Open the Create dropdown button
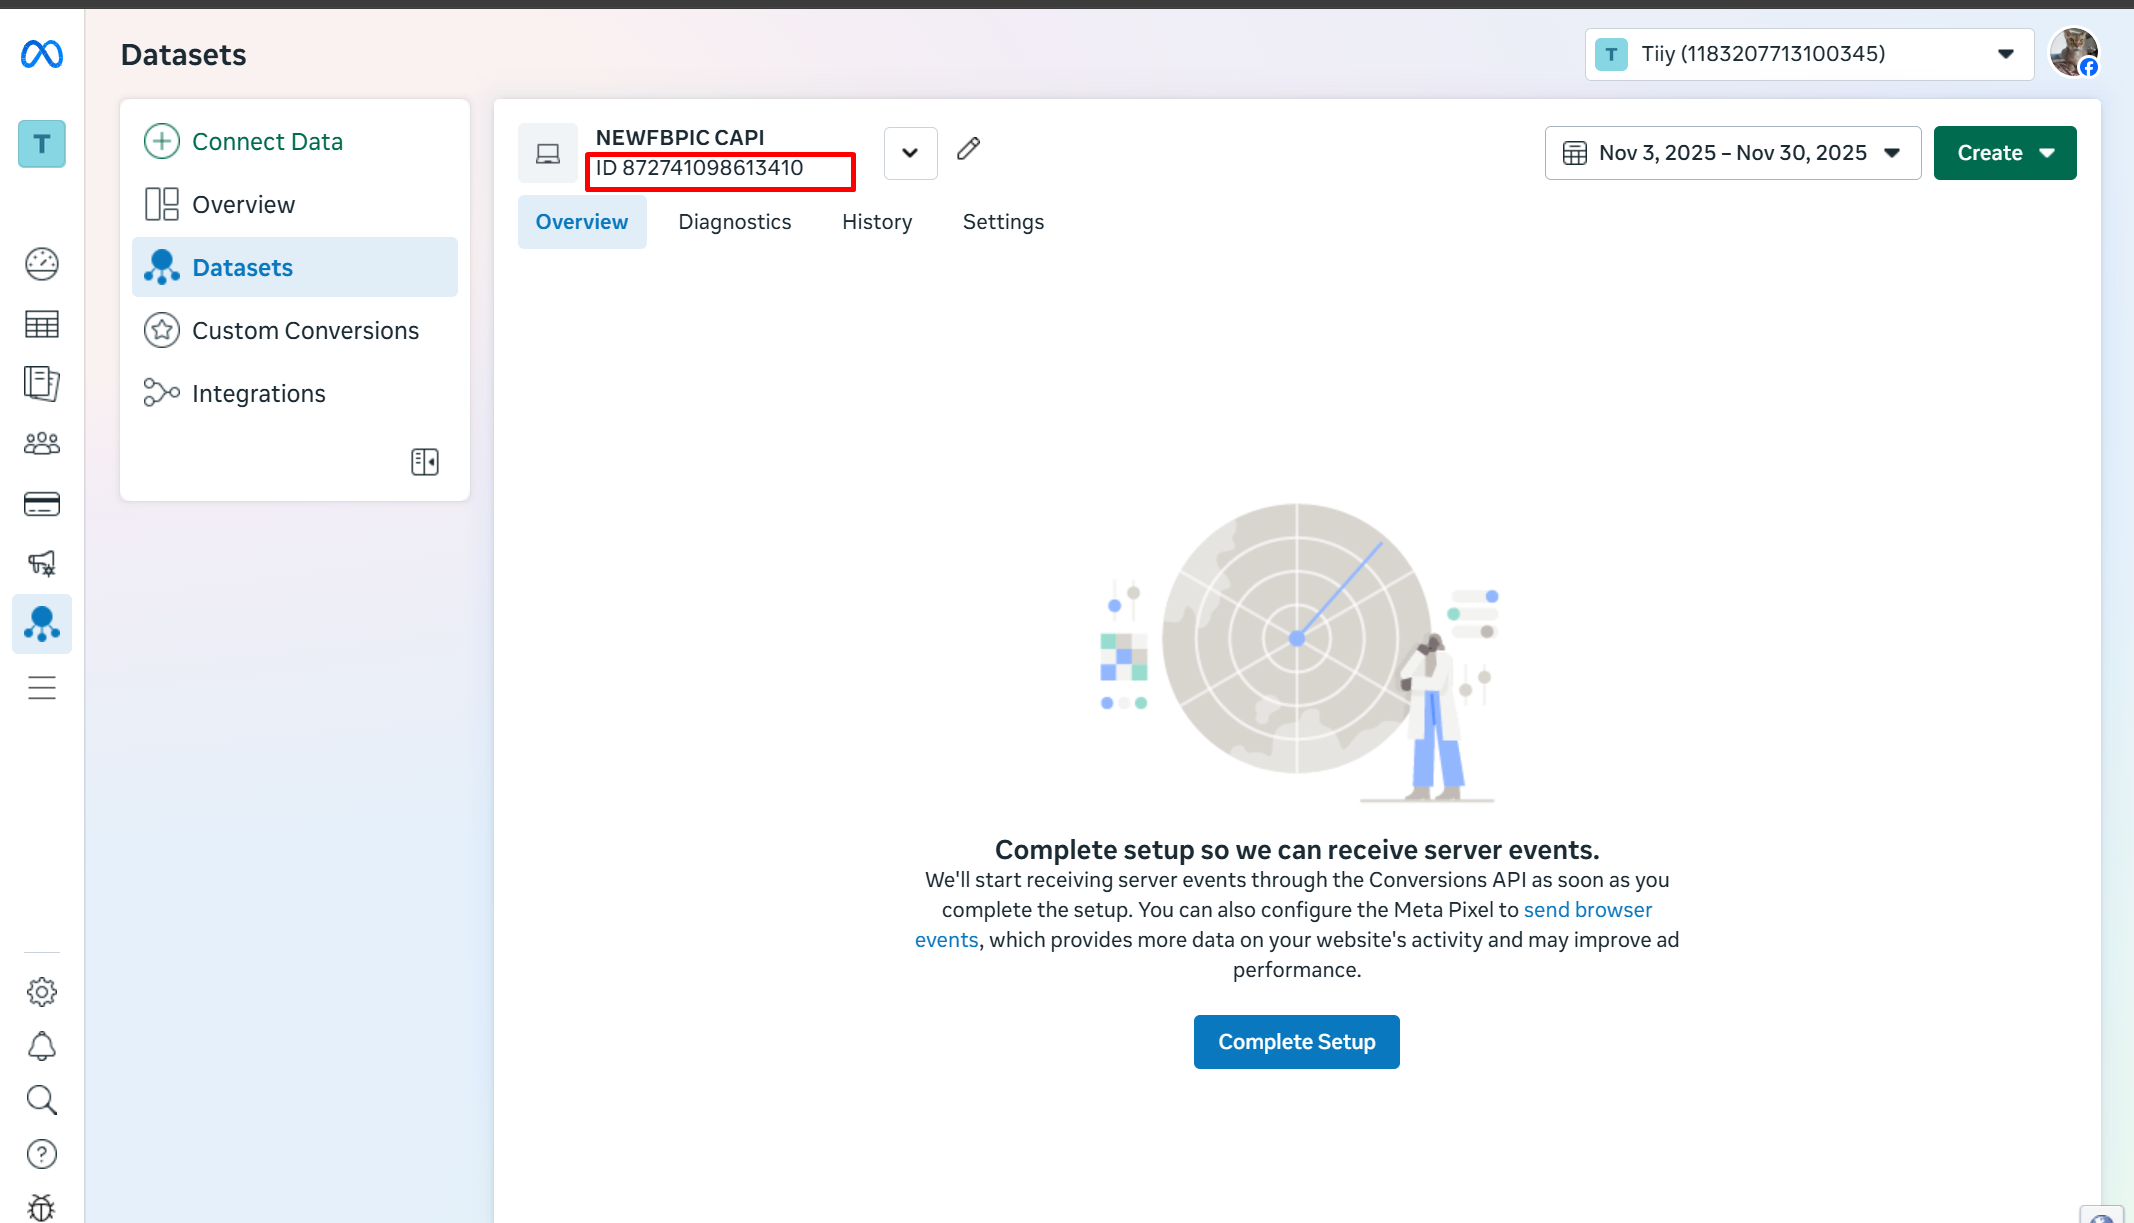This screenshot has height=1223, width=2134. (x=2004, y=153)
